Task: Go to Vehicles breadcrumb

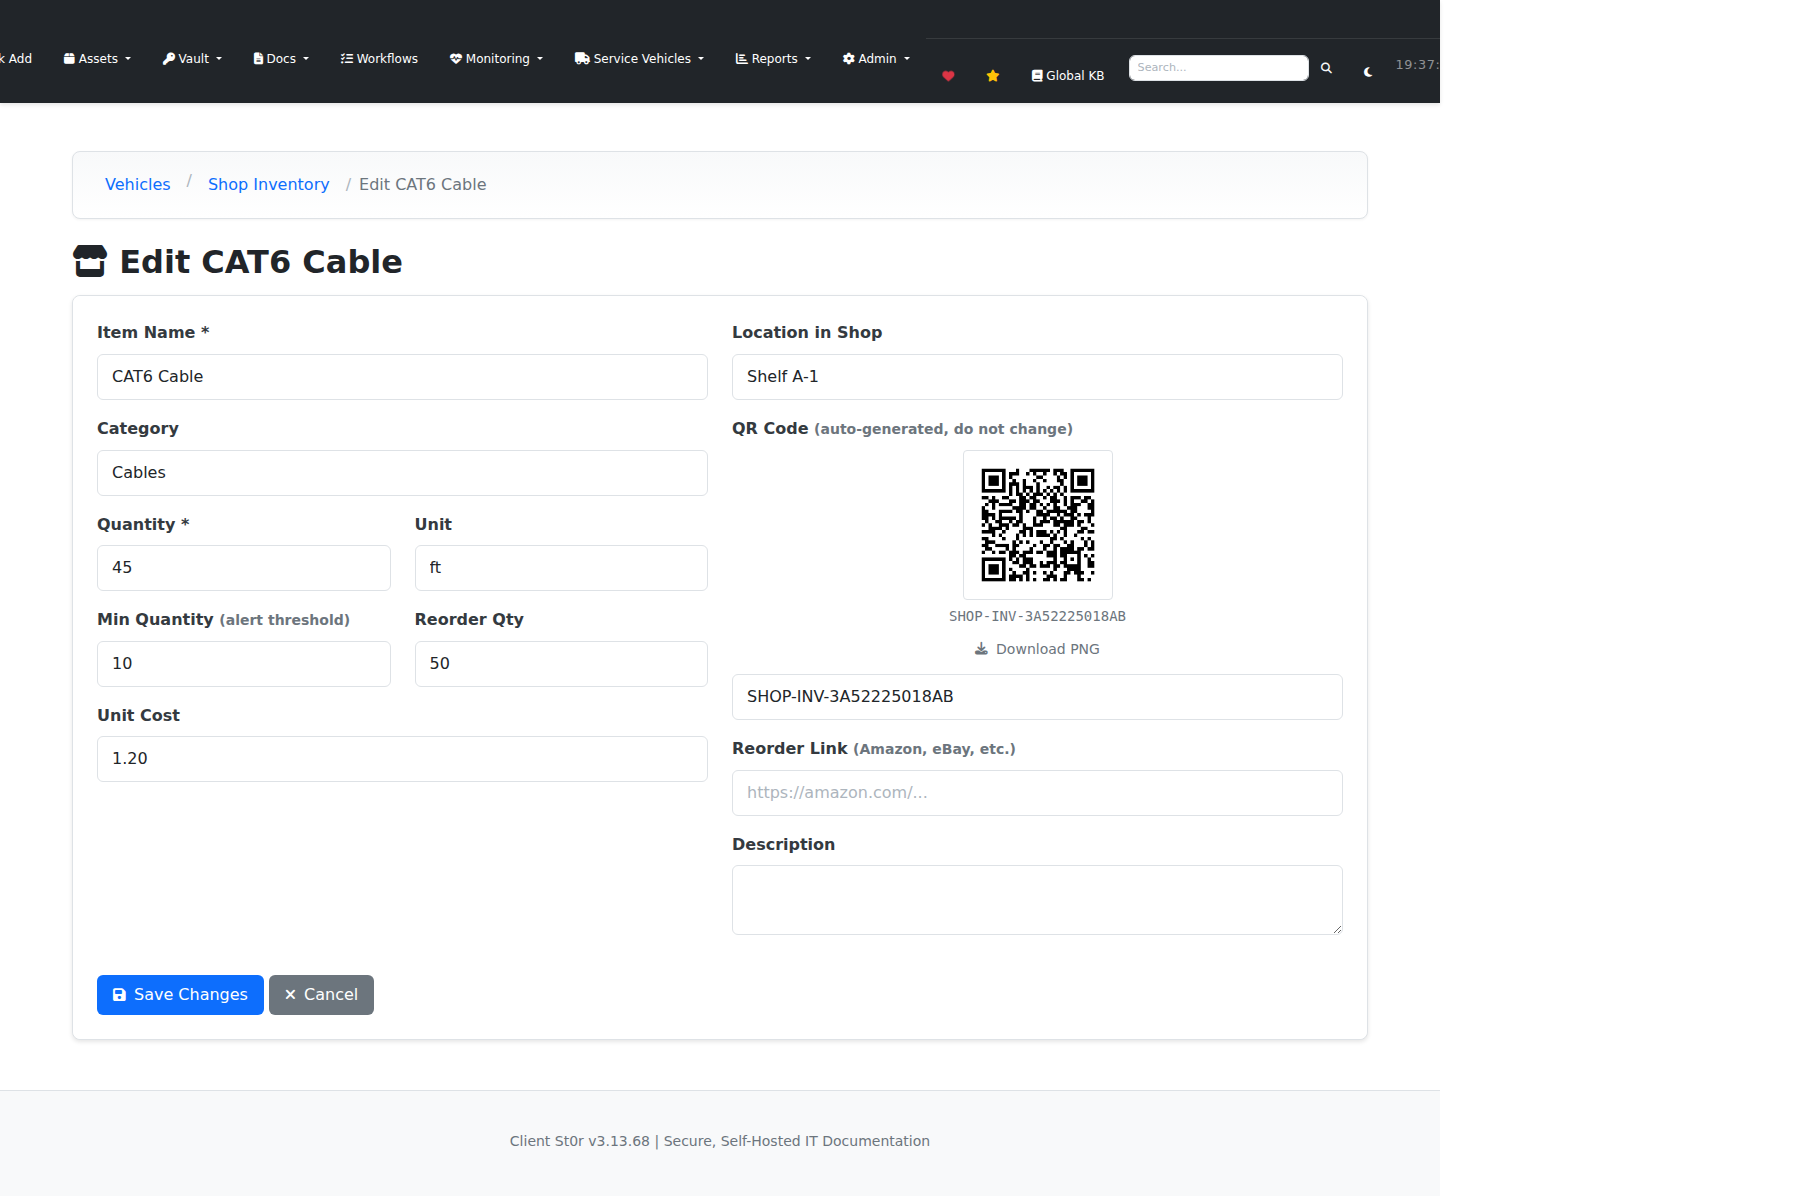Action: point(138,185)
